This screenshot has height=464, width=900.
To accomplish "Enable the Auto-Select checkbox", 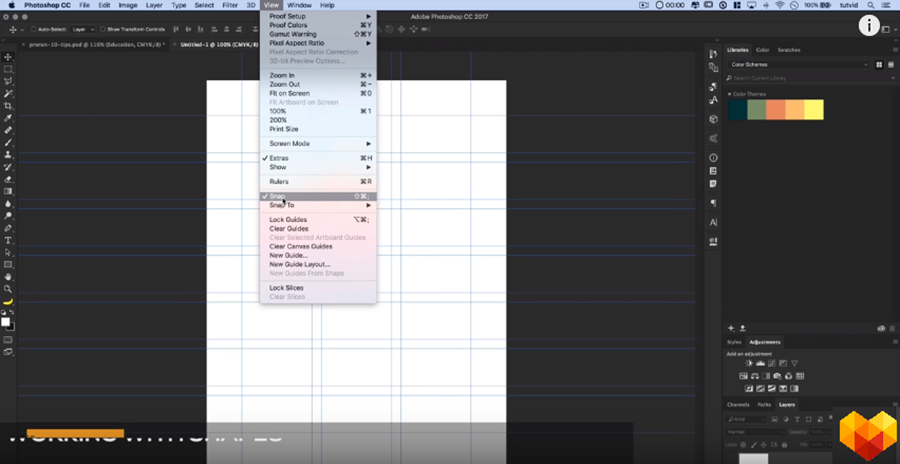I will click(31, 30).
